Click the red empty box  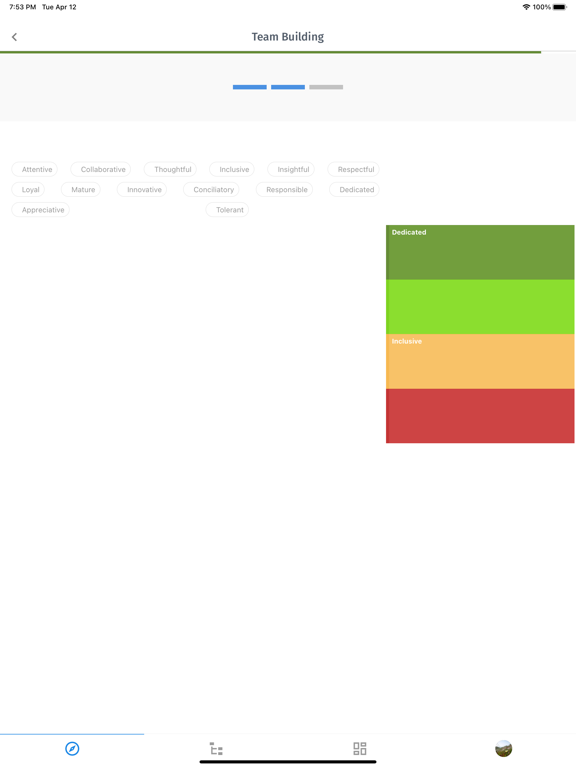[480, 416]
